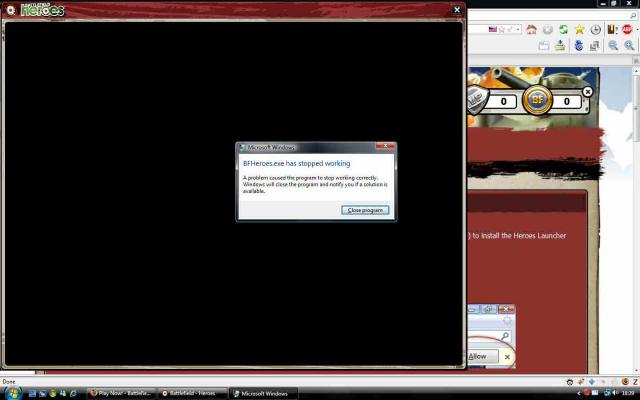Click the new tab toolbar icon
The image size is (640, 400).
tap(544, 46)
